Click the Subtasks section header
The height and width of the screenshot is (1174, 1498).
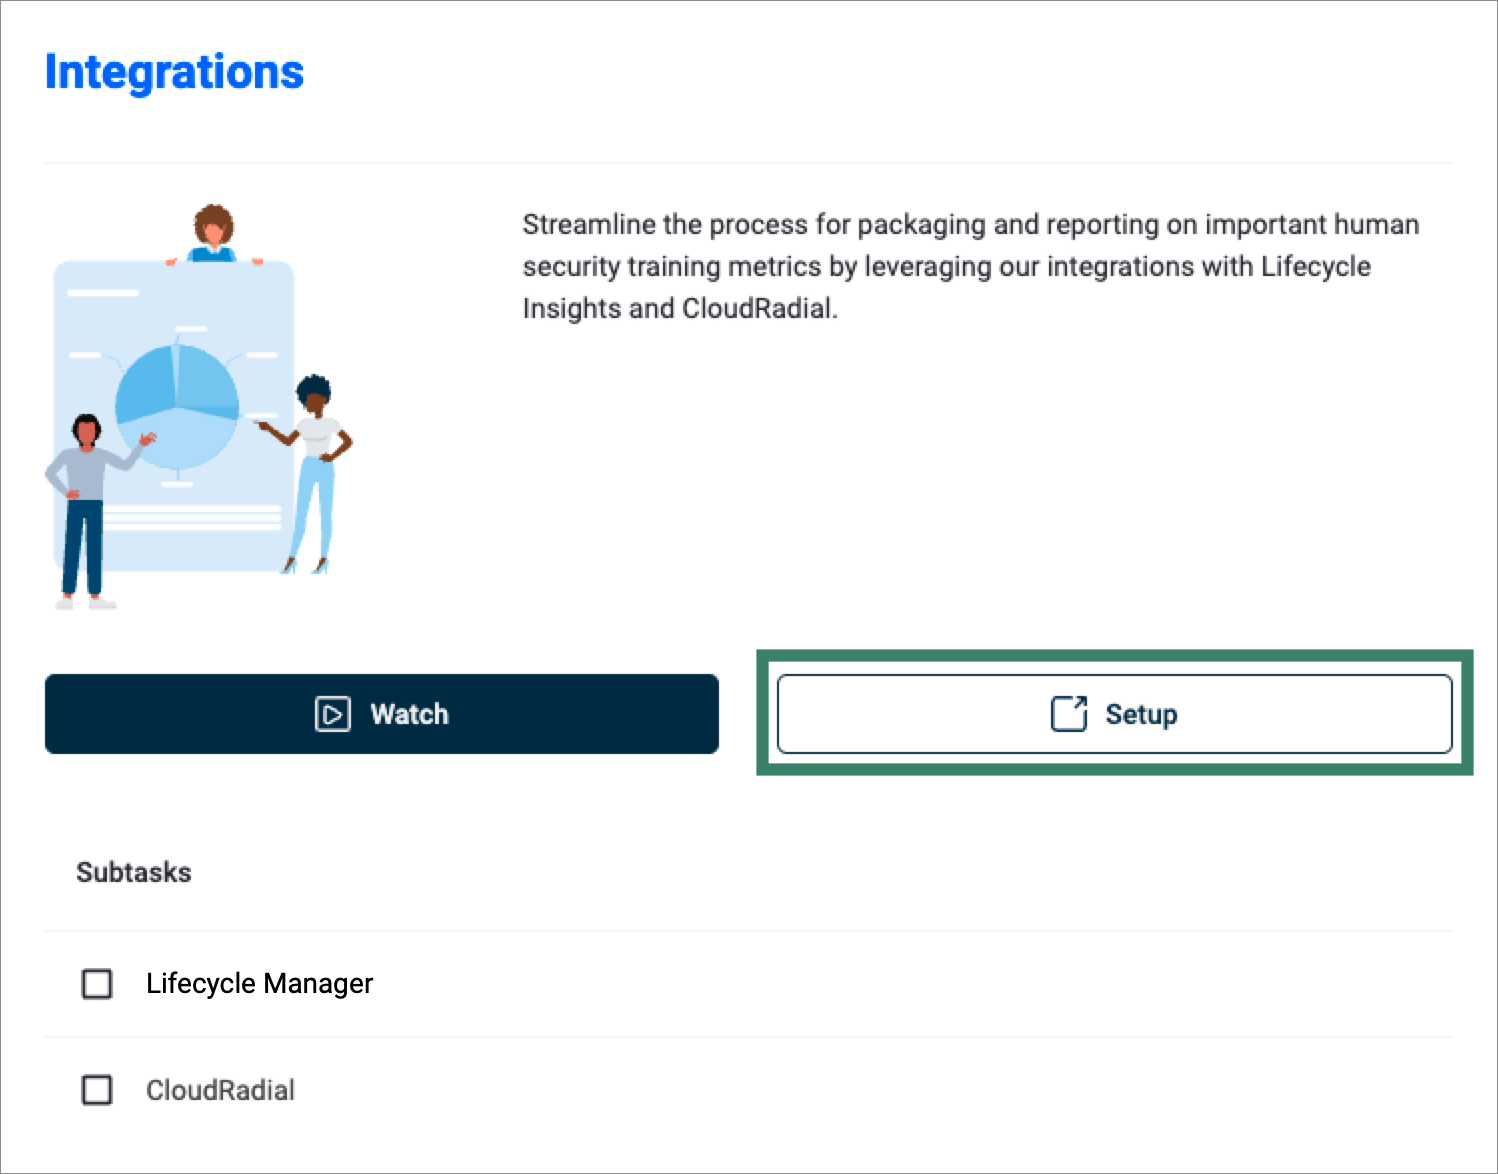point(134,872)
